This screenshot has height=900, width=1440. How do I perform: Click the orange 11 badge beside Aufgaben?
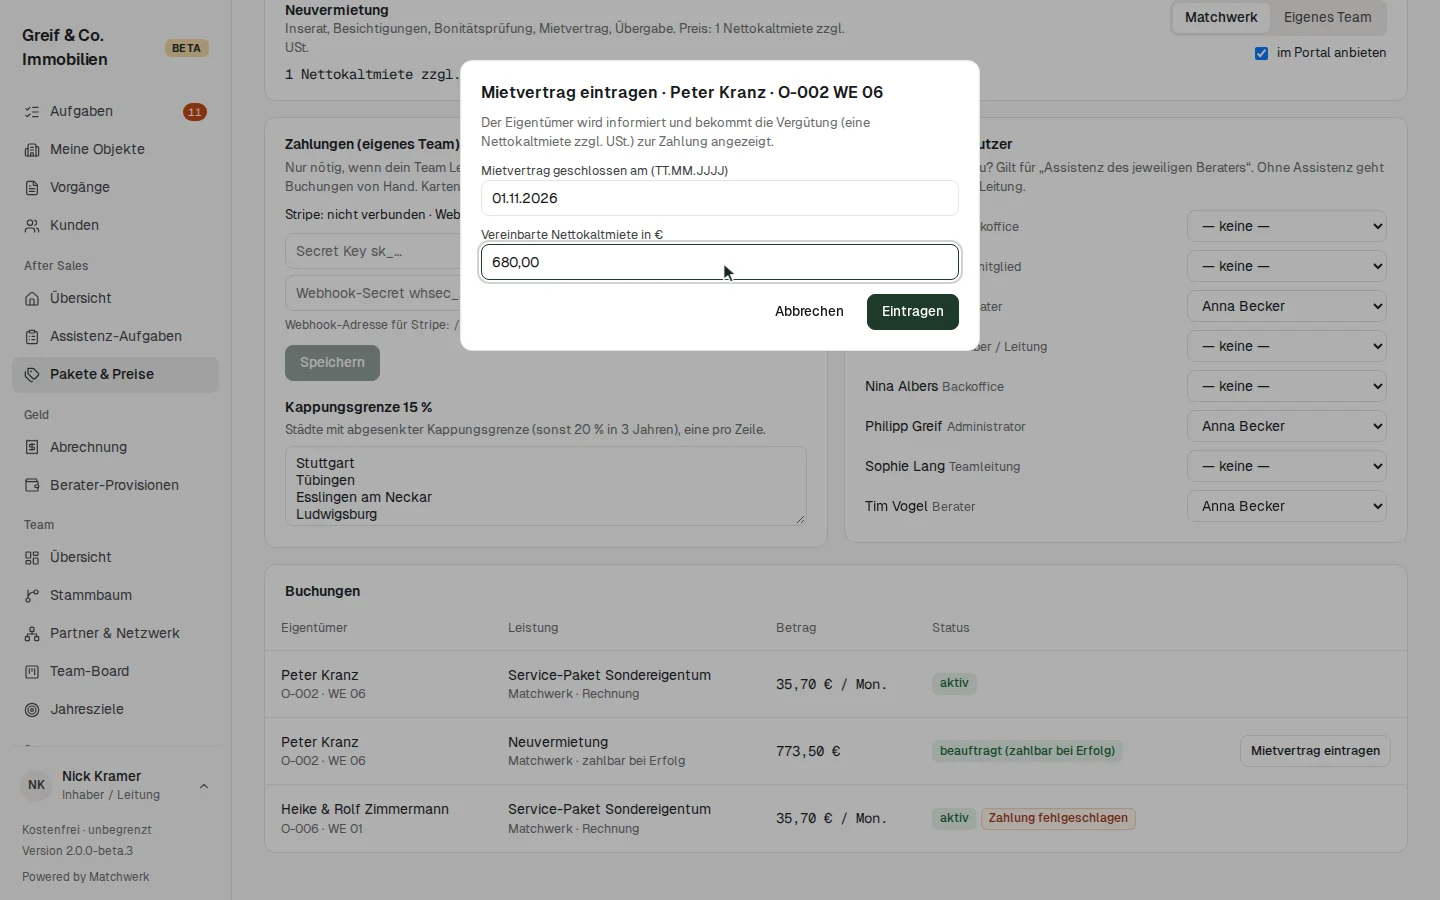point(195,112)
